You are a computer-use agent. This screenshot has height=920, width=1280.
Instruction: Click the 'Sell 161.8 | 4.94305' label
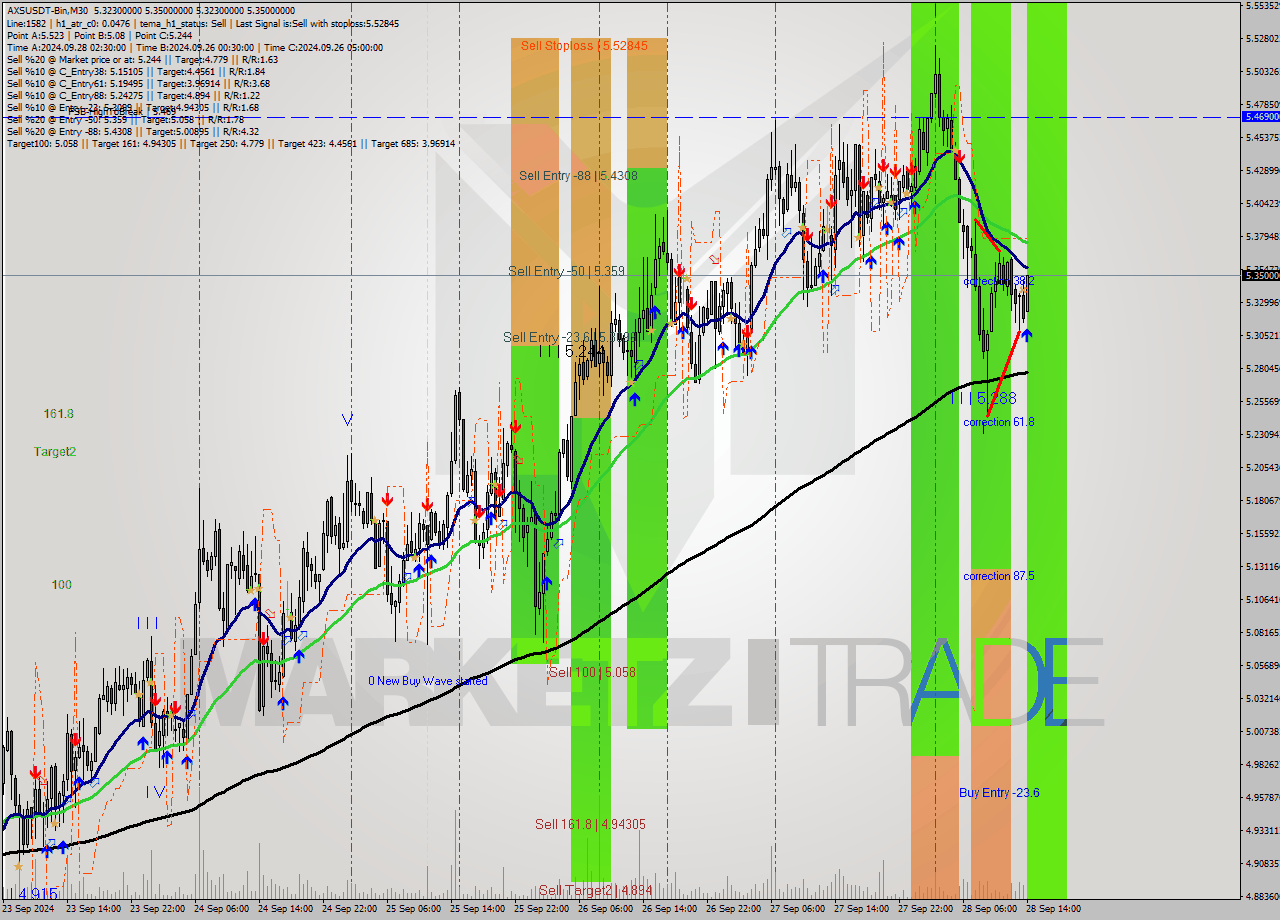pos(590,825)
